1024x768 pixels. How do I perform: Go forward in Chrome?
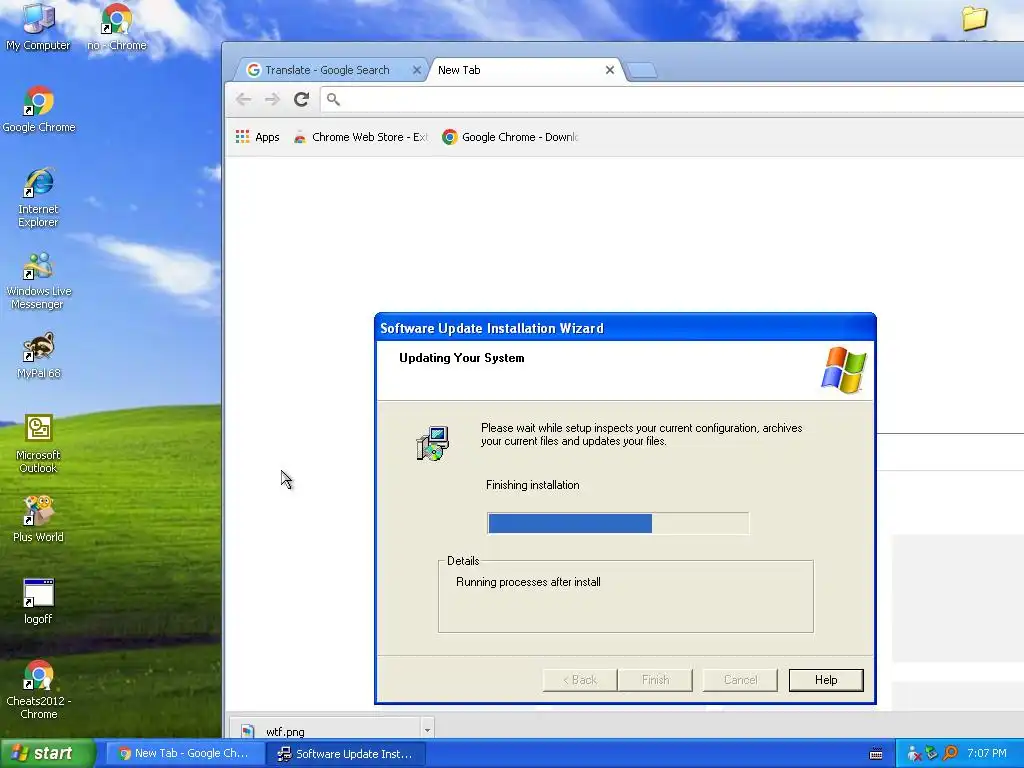click(x=272, y=99)
